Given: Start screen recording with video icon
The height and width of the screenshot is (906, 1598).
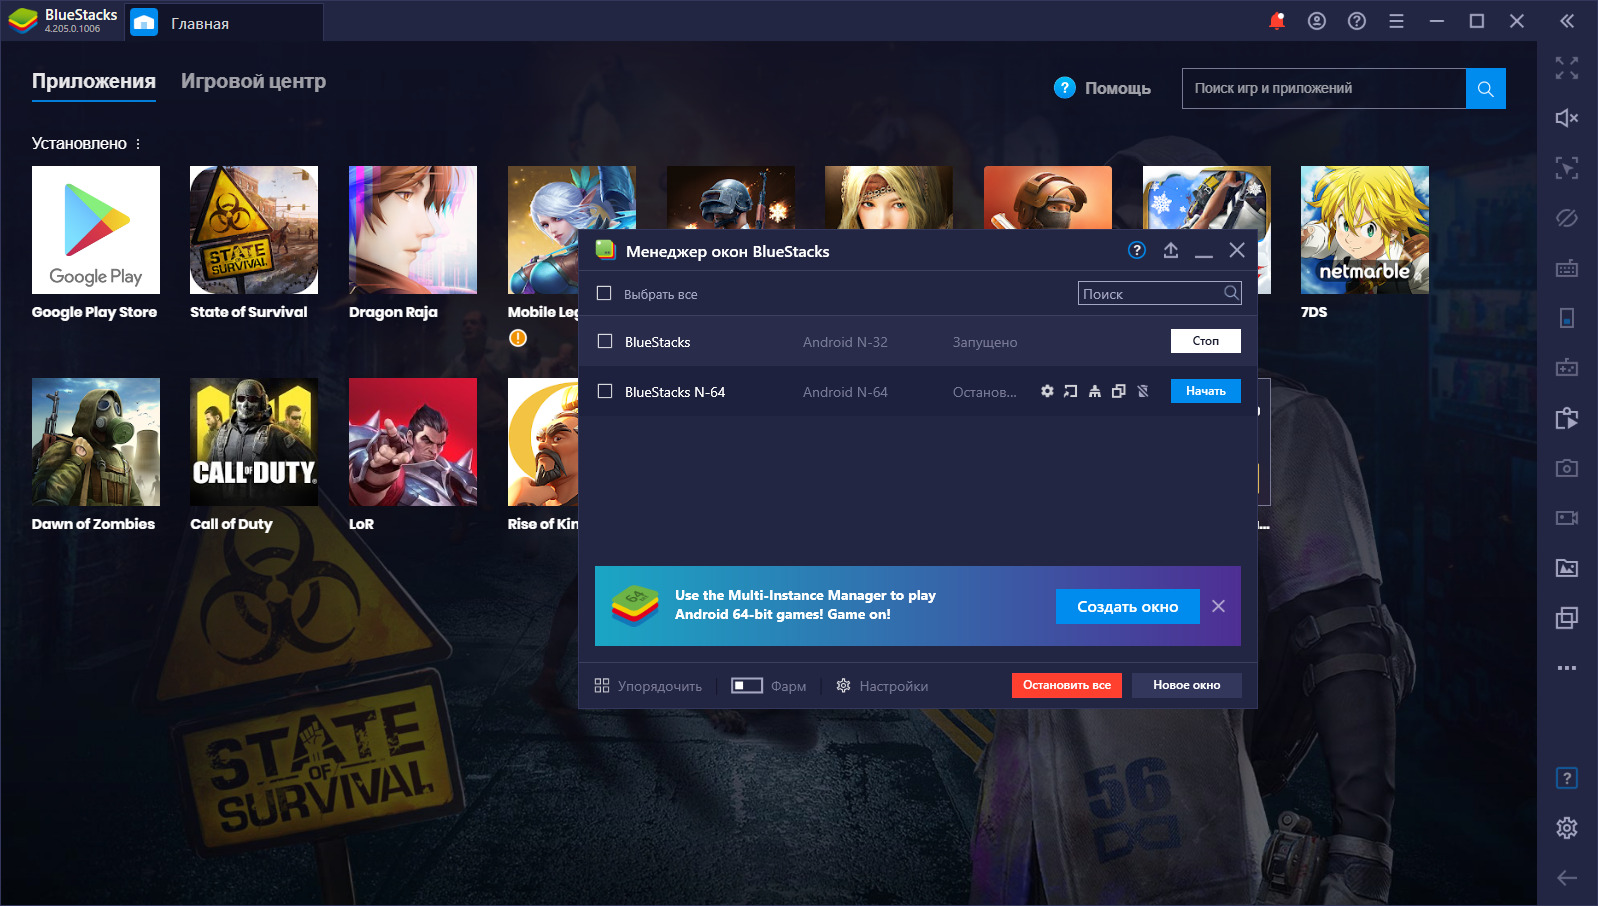Looking at the screenshot, I should point(1567,518).
